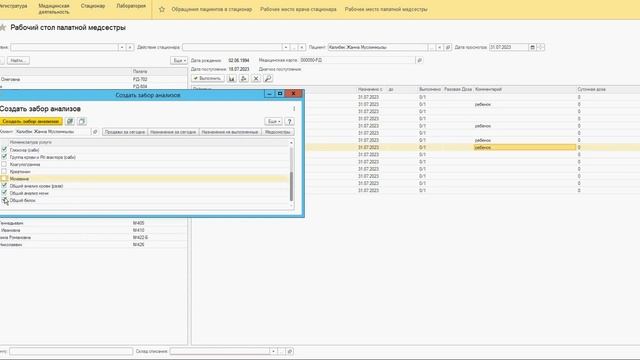Untick the Общий анализ мочи checkbox

(x=4, y=193)
